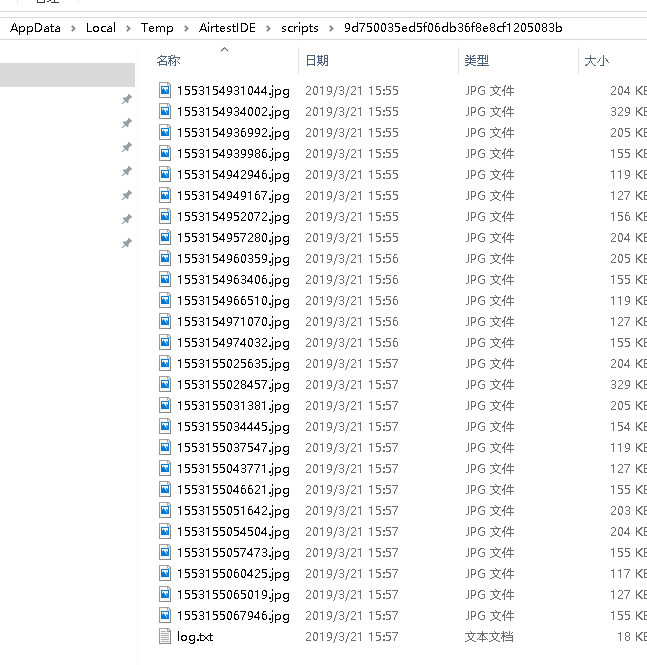Image resolution: width=647 pixels, height=665 pixels.
Task: Navigate to scripts folder in breadcrumb
Action: [299, 28]
